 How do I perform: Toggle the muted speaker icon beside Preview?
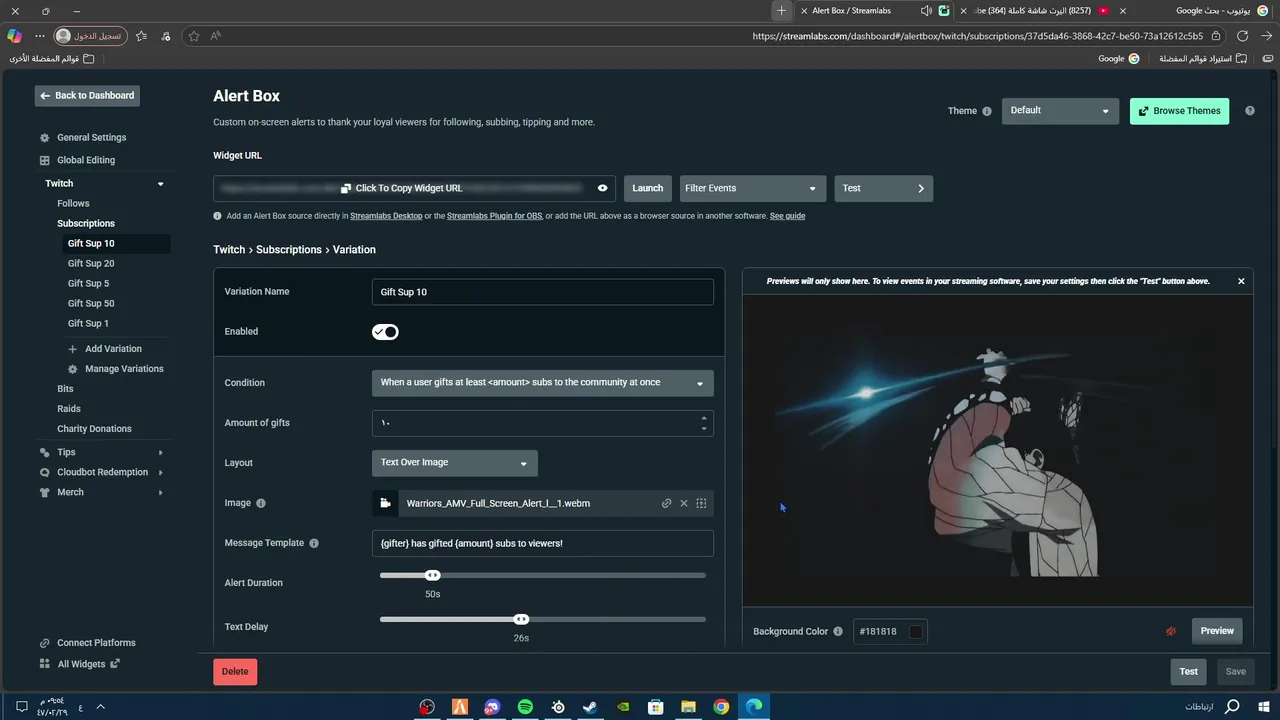1171,631
